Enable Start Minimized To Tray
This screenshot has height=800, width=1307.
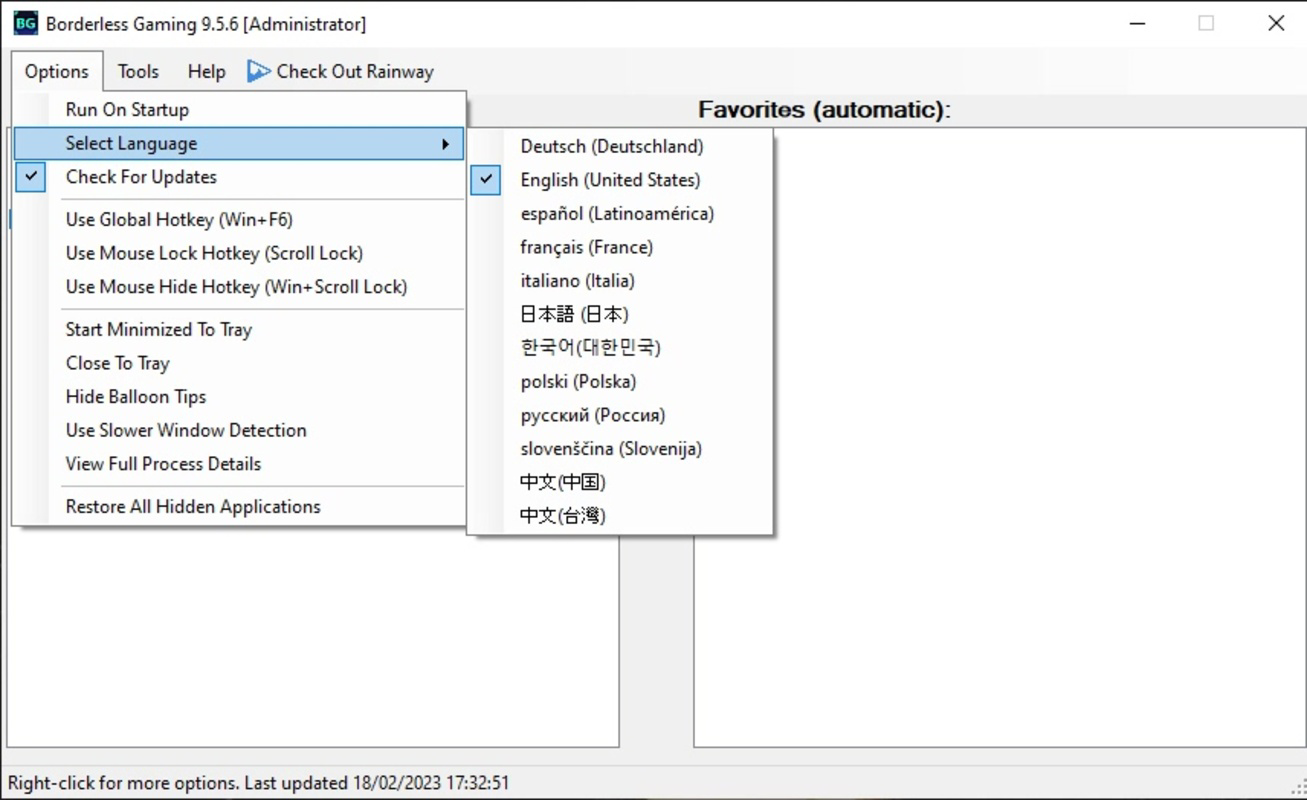[239, 330]
